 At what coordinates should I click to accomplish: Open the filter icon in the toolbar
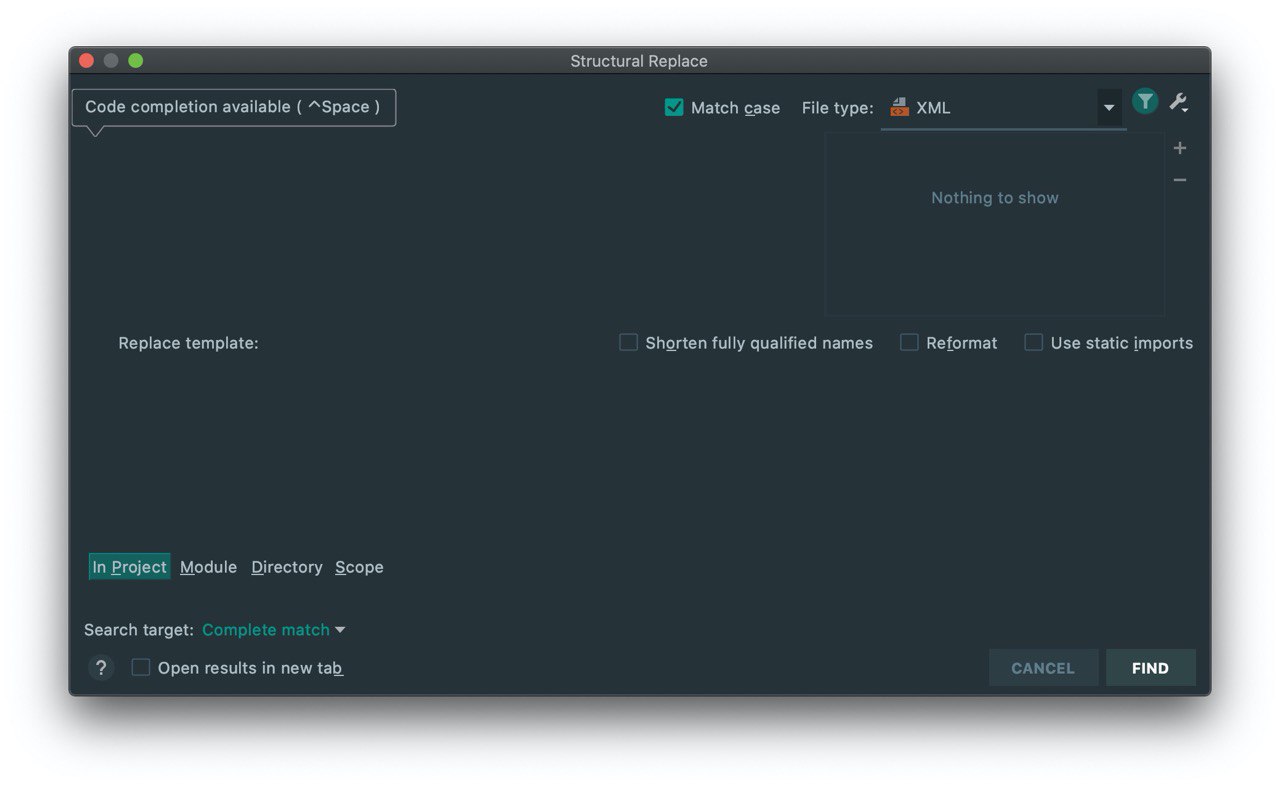(x=1145, y=101)
